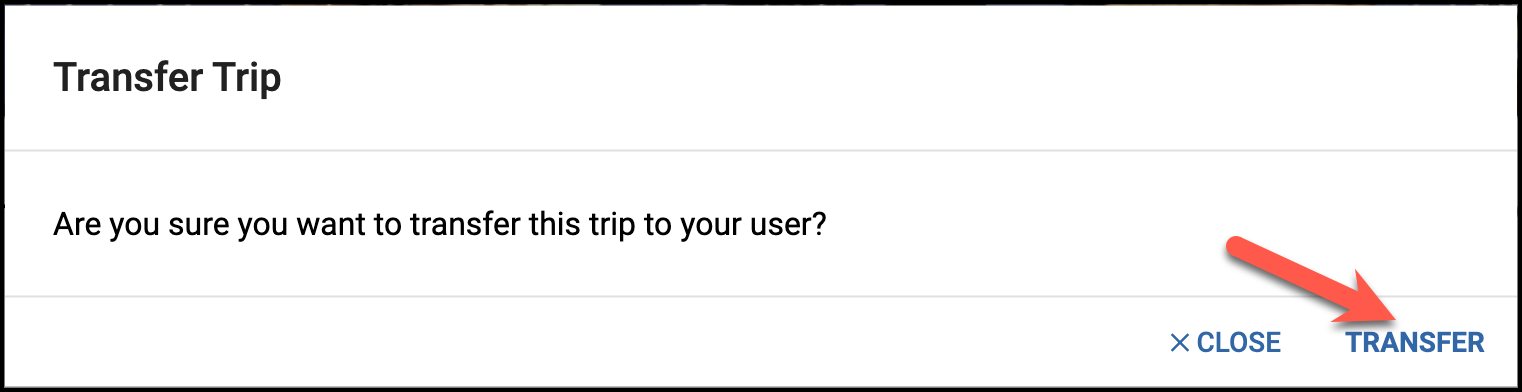Click divider line above the footer buttons
This screenshot has height=392, width=1522.
tap(761, 296)
